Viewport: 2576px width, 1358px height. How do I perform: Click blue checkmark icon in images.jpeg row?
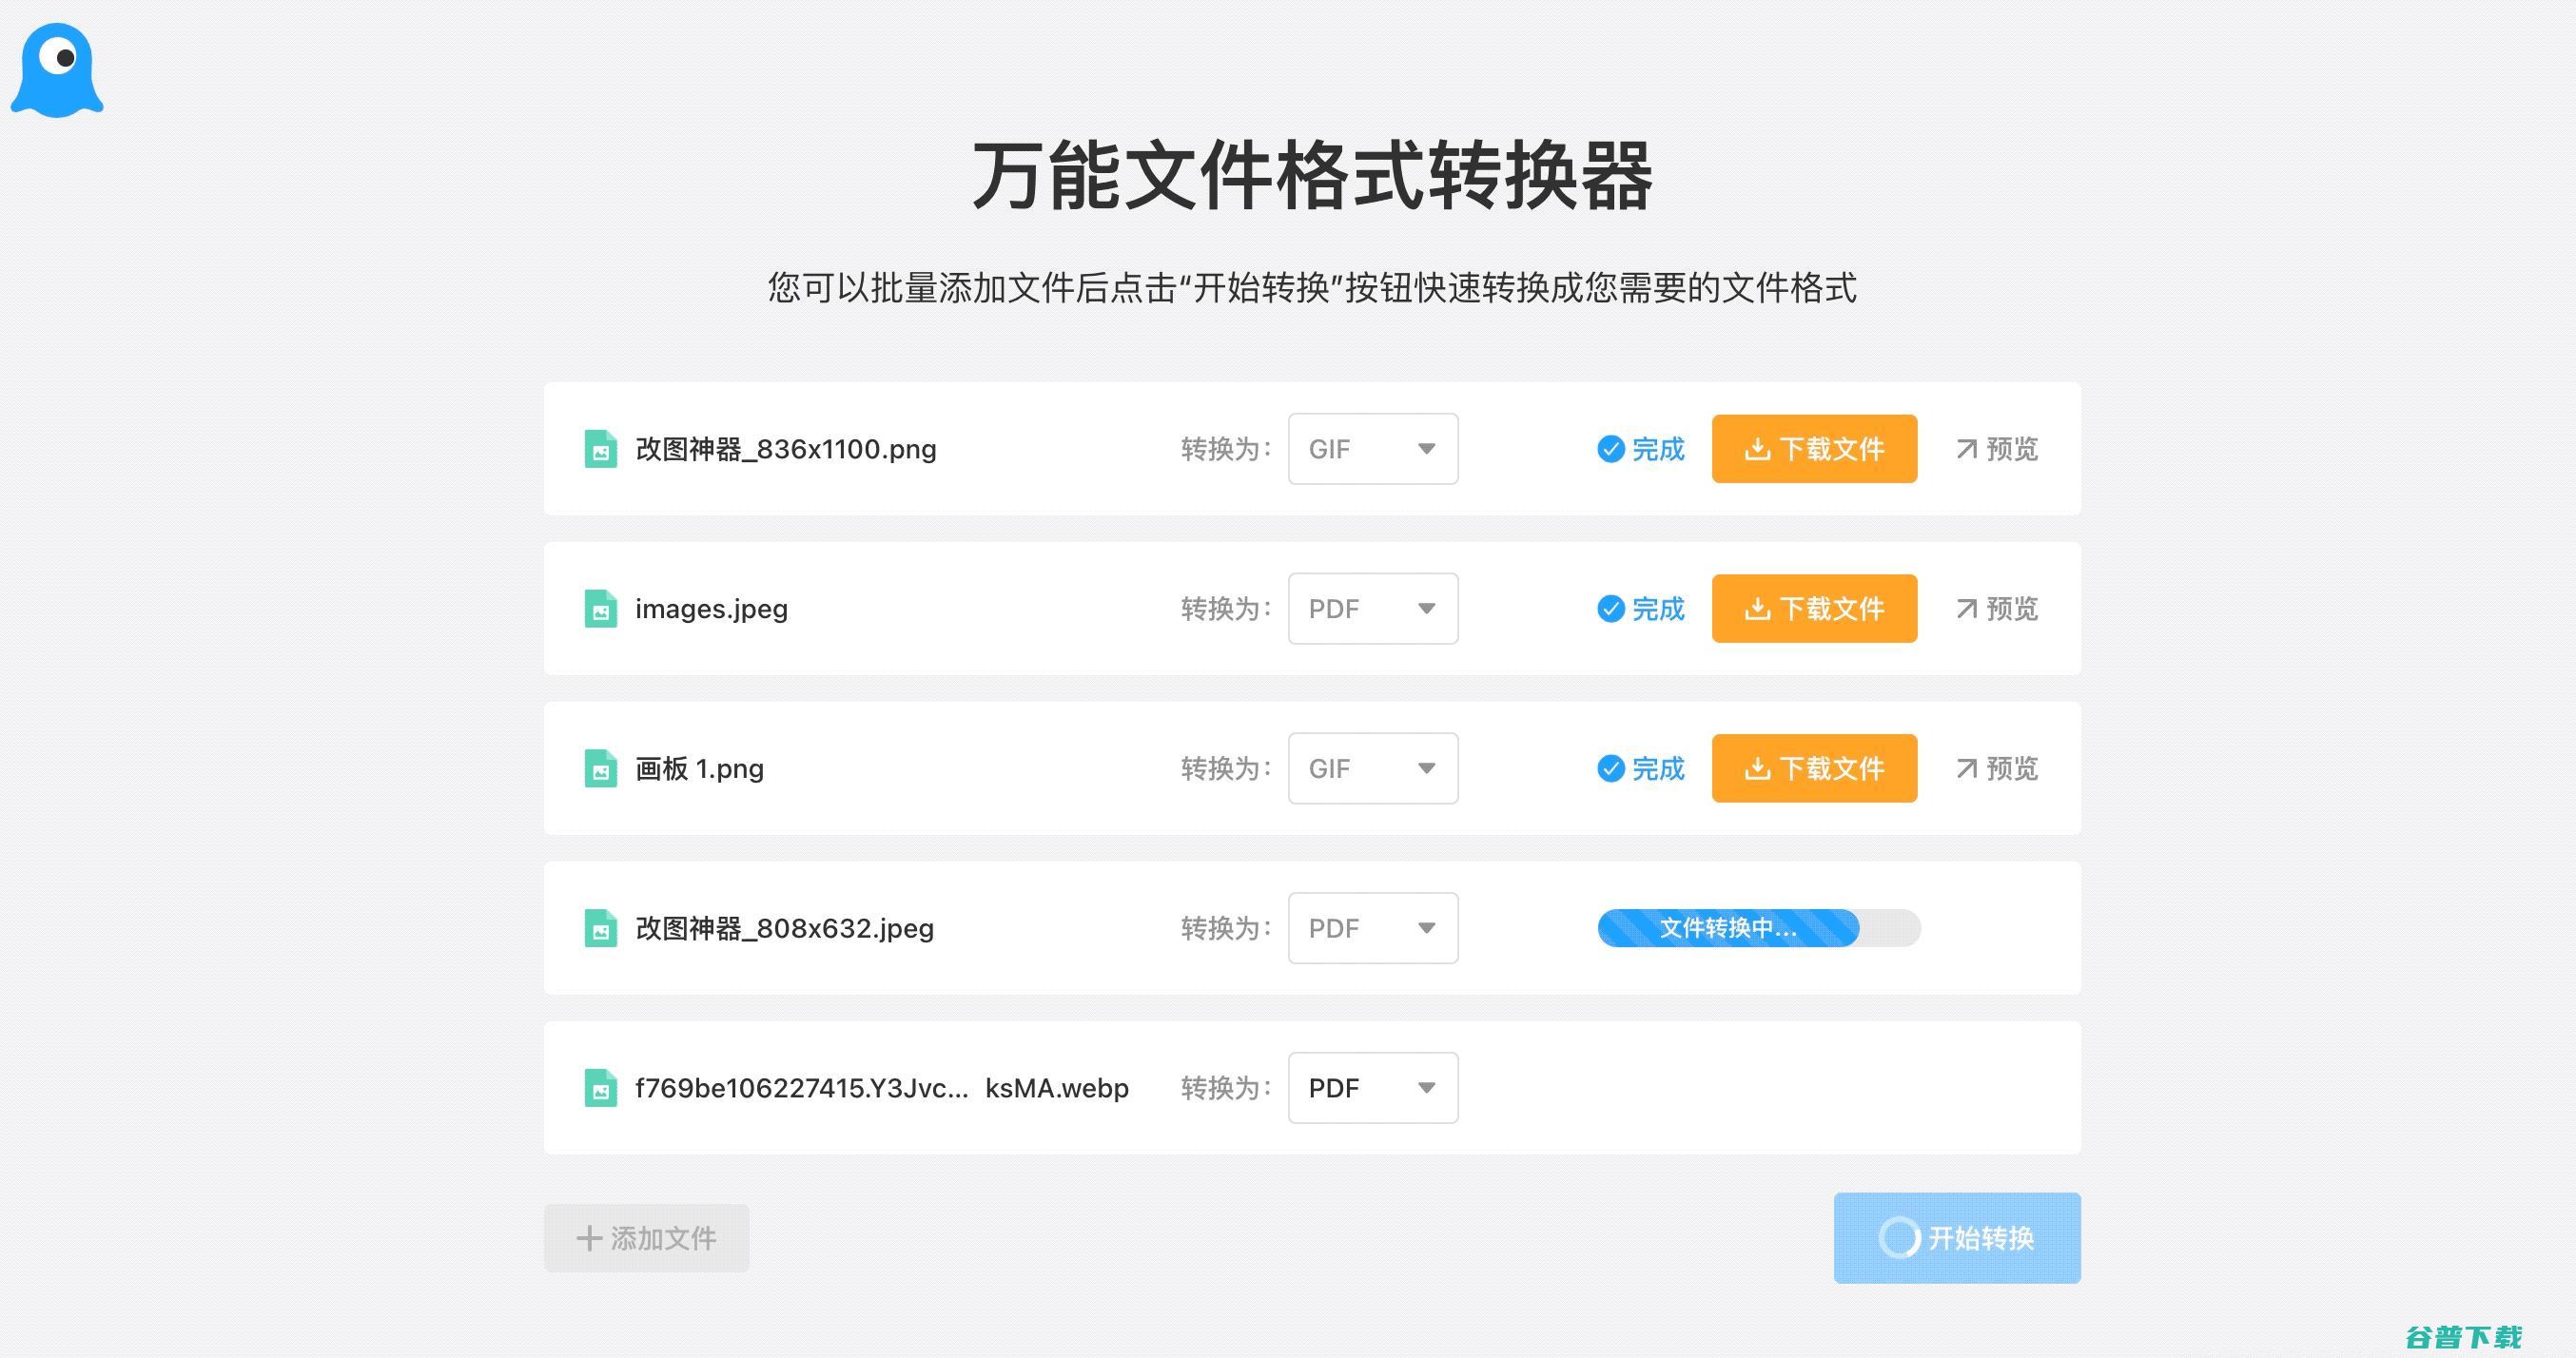[1610, 609]
